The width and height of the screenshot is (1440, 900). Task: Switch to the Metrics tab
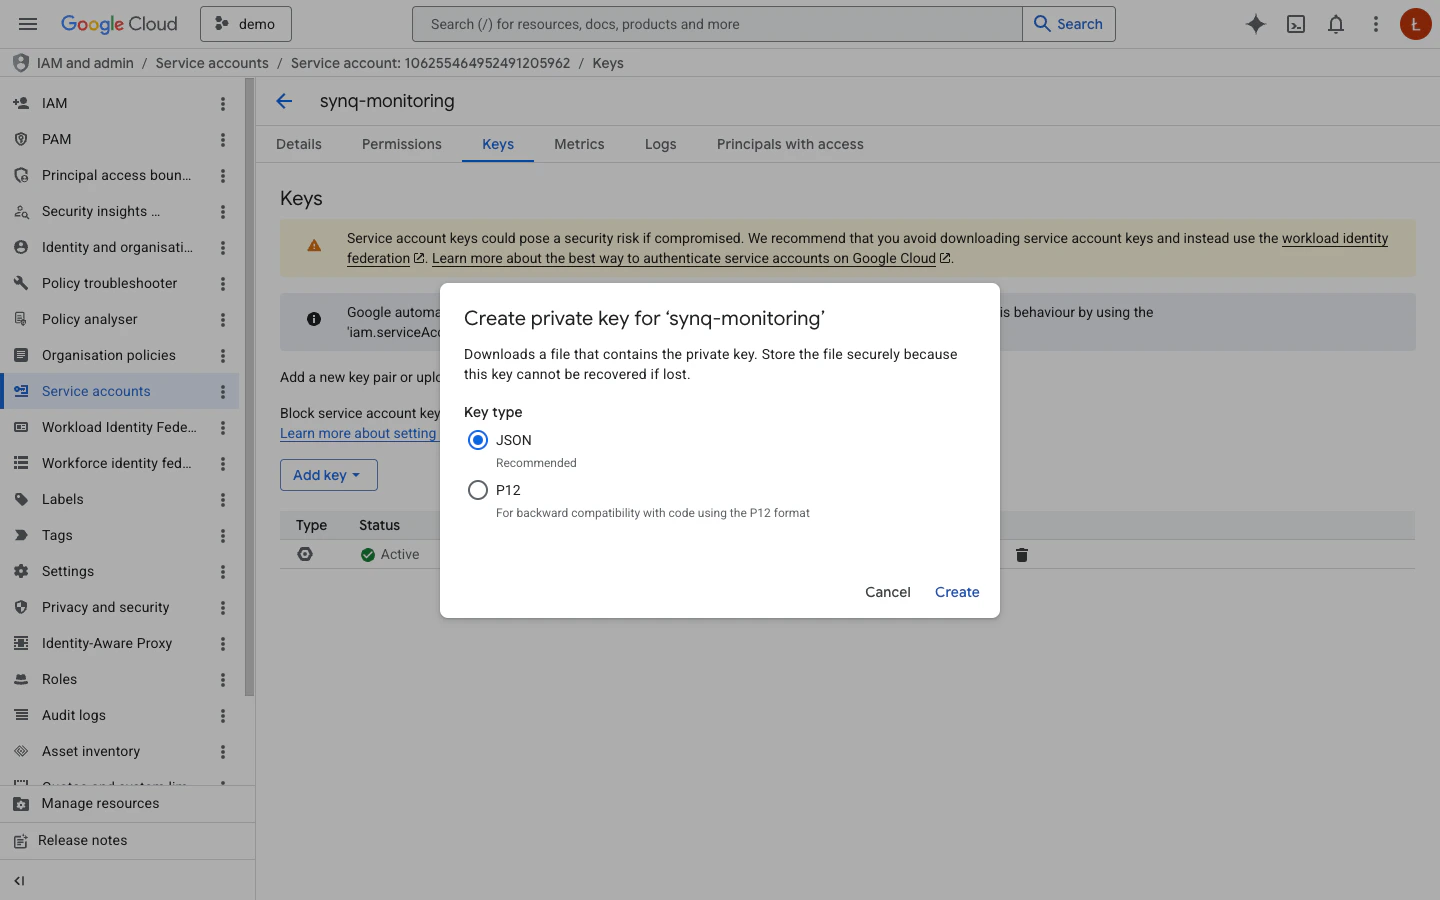(579, 144)
